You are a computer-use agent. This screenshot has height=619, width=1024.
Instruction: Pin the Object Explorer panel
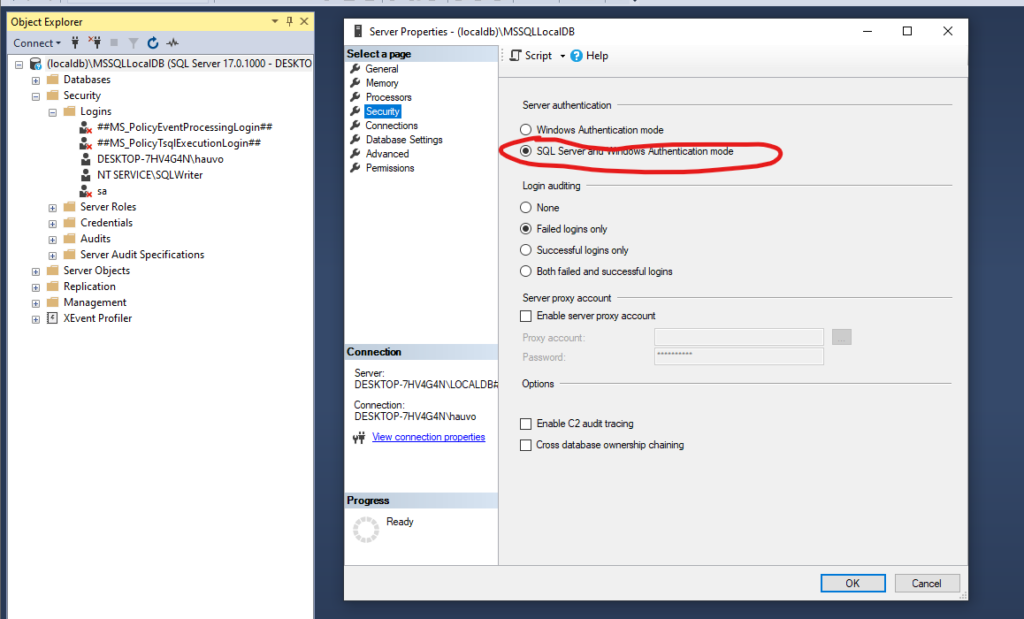tap(289, 21)
